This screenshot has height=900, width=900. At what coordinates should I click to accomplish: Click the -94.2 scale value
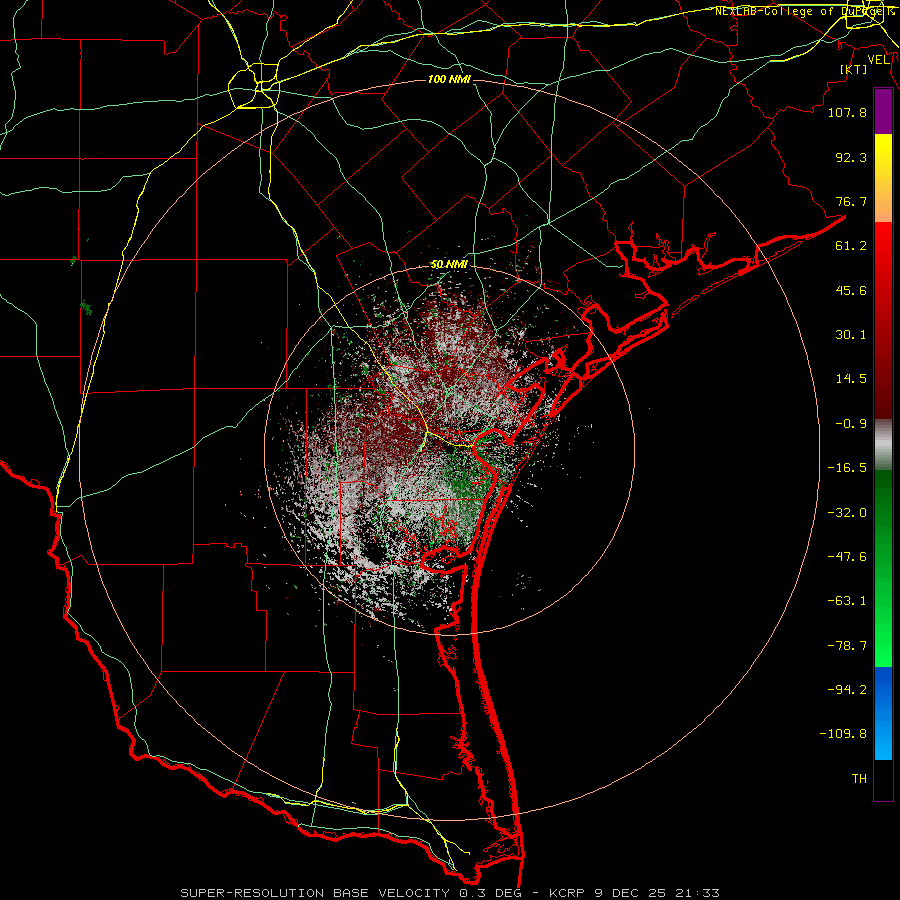pyautogui.click(x=847, y=690)
